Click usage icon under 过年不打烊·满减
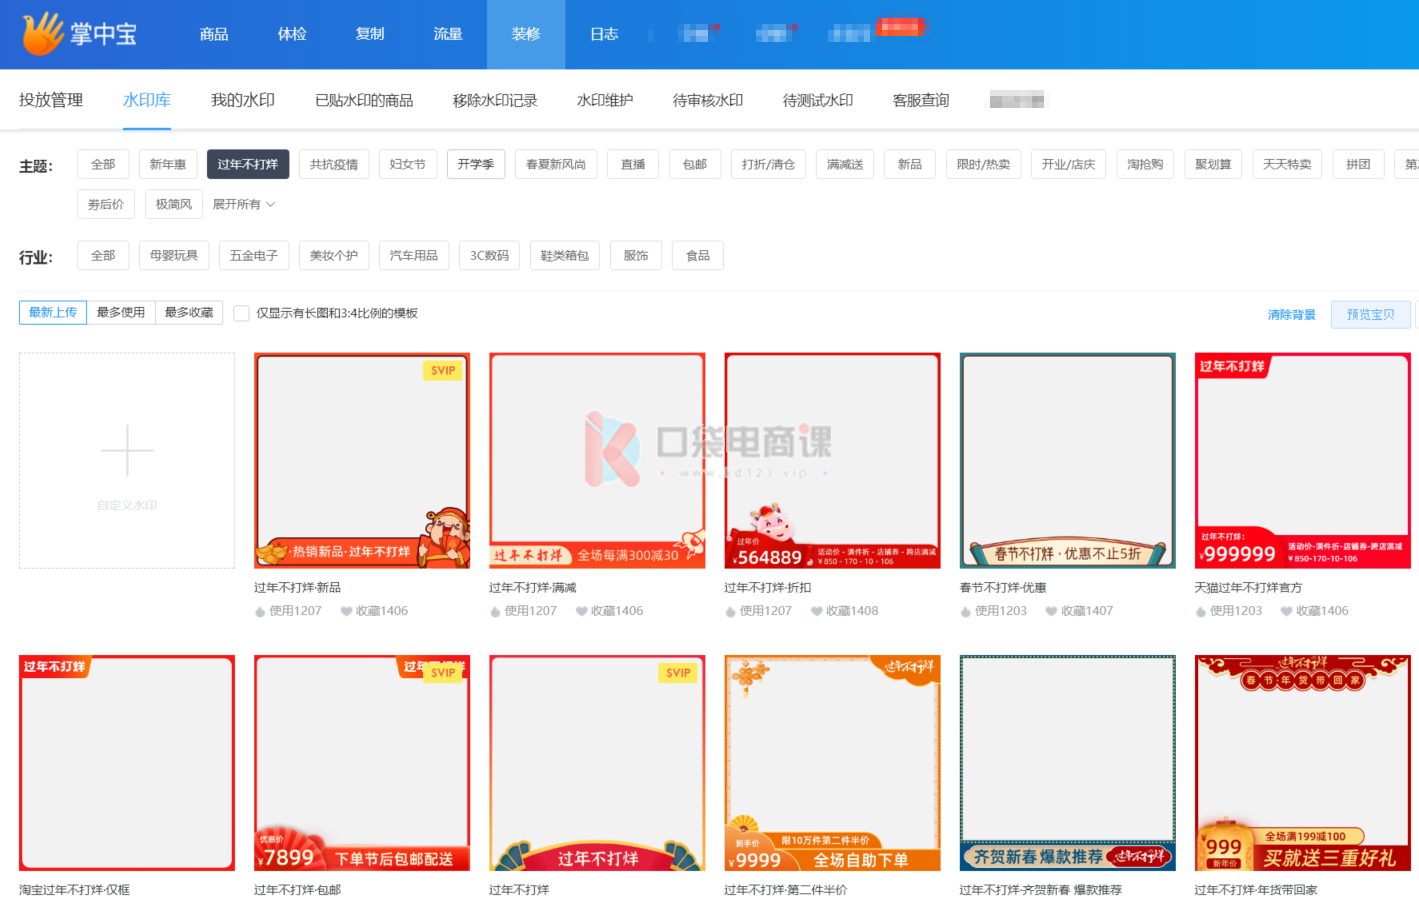 495,611
